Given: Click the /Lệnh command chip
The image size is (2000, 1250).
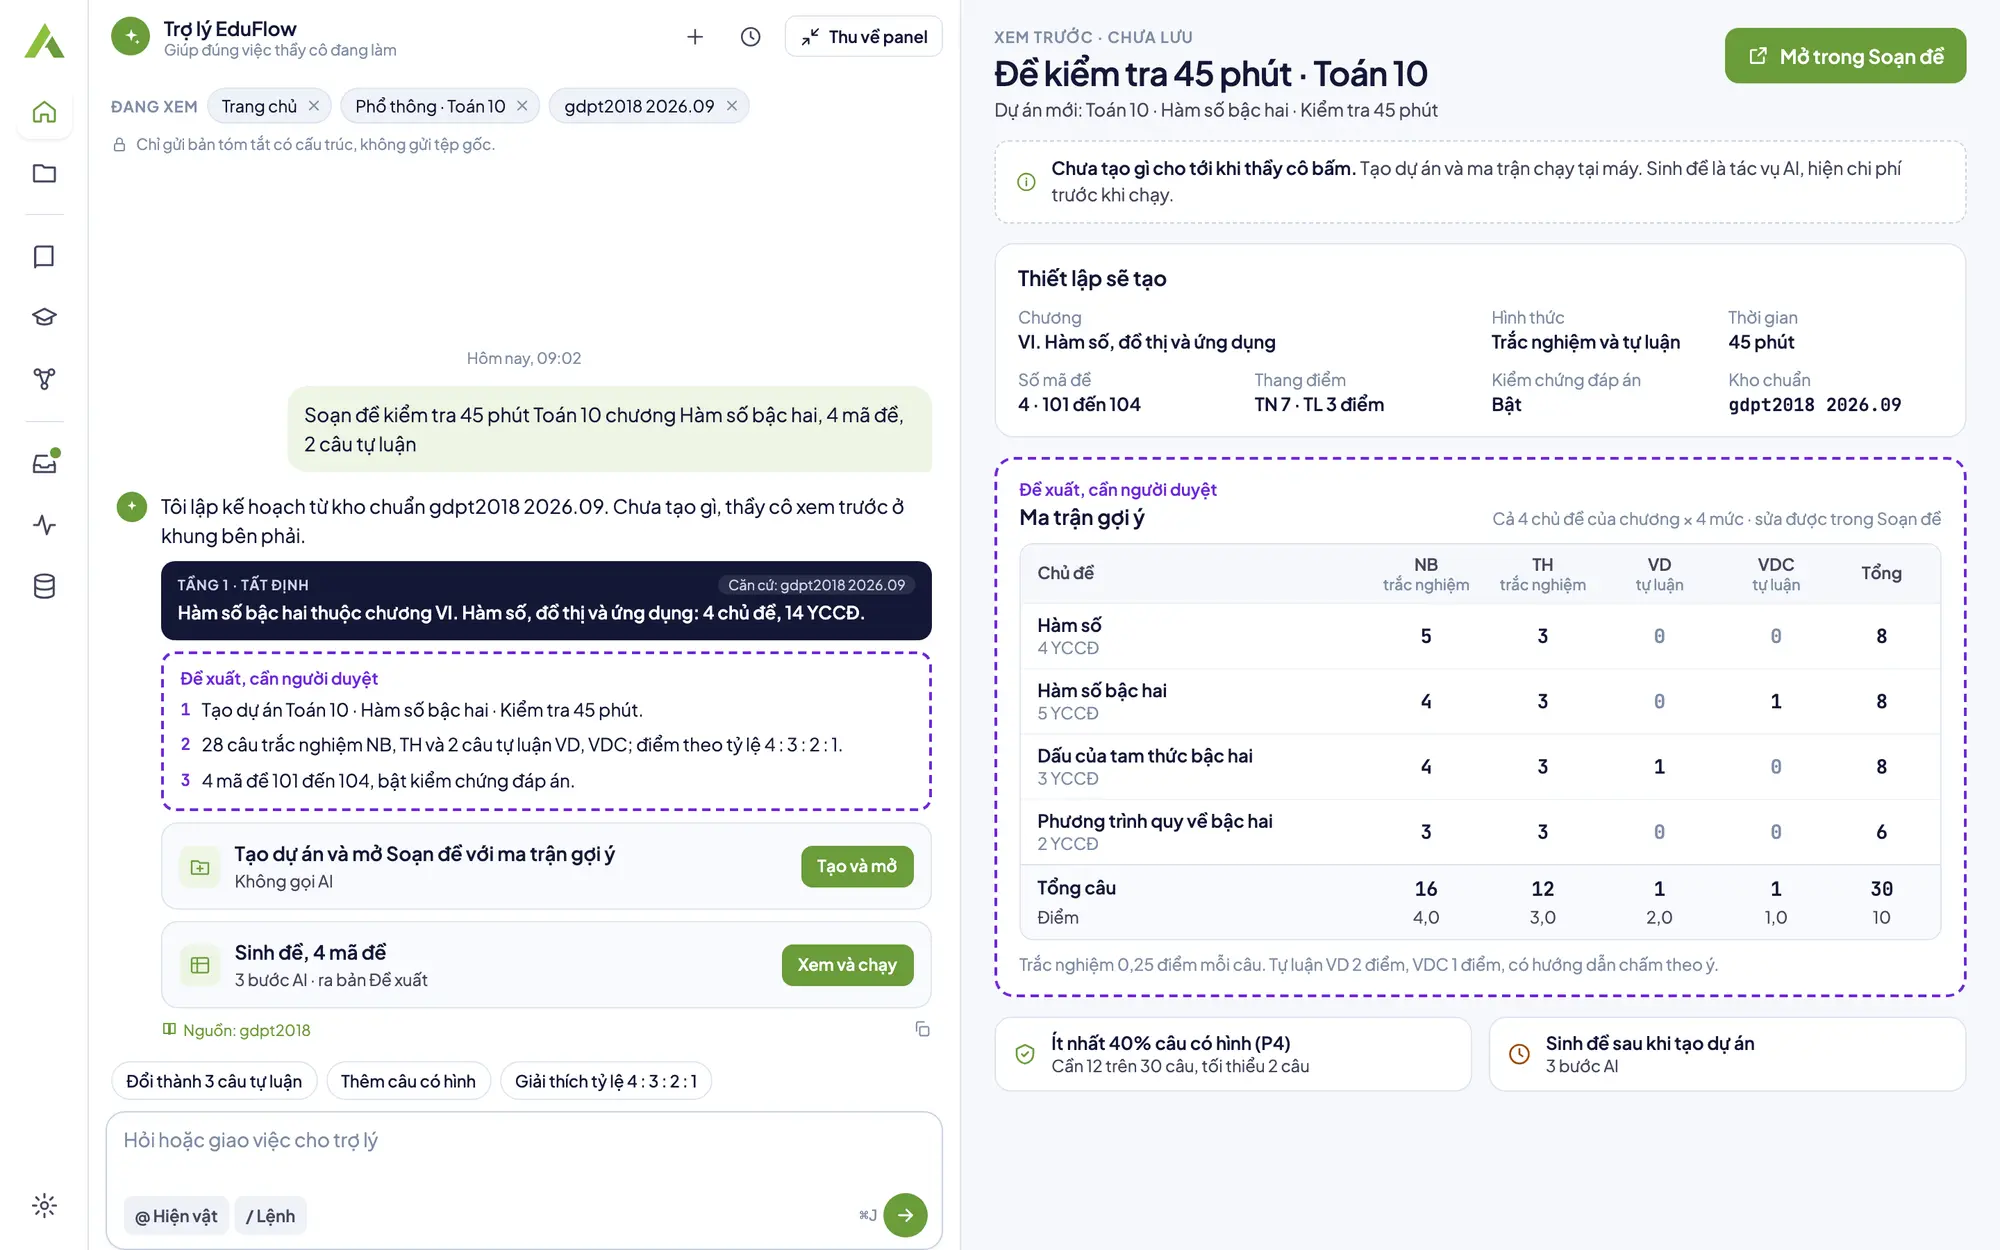Looking at the screenshot, I should pos(270,1216).
